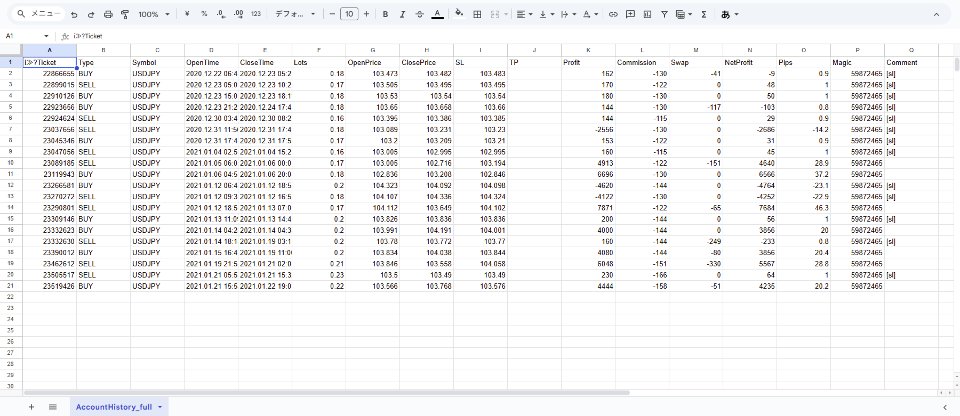Increase font size with plus button

(x=366, y=14)
